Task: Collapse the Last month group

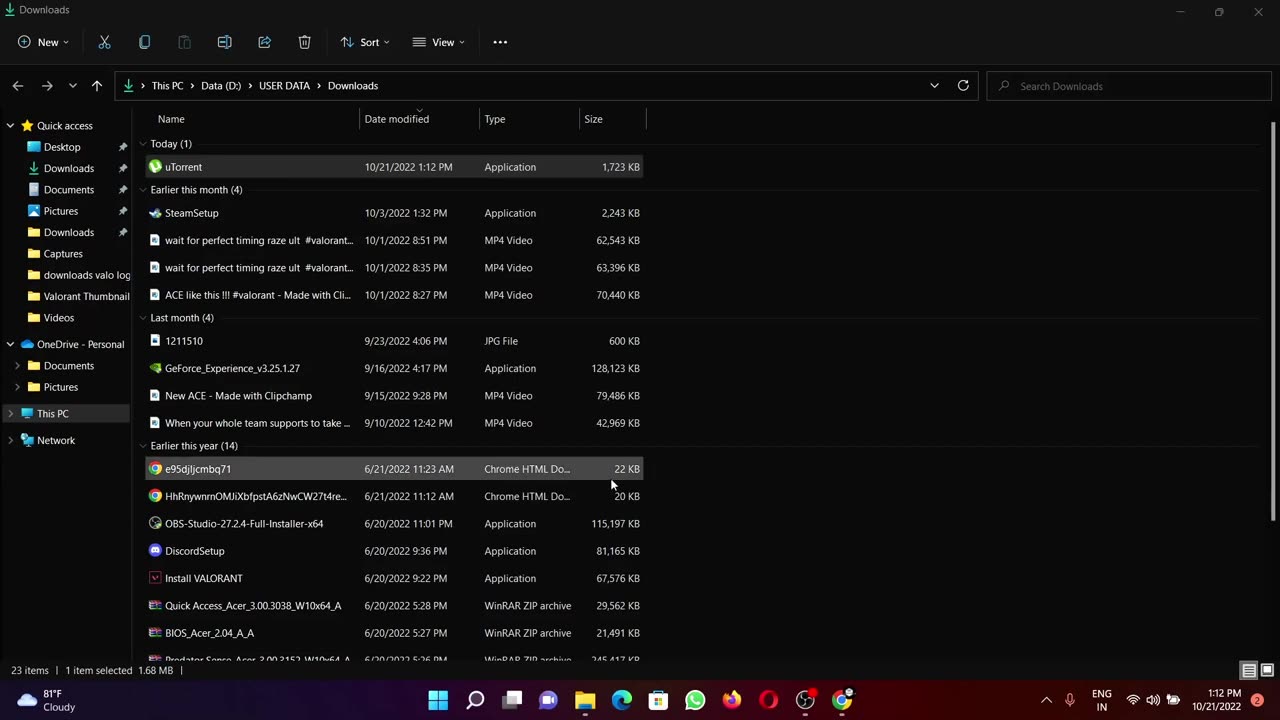Action: click(x=143, y=318)
